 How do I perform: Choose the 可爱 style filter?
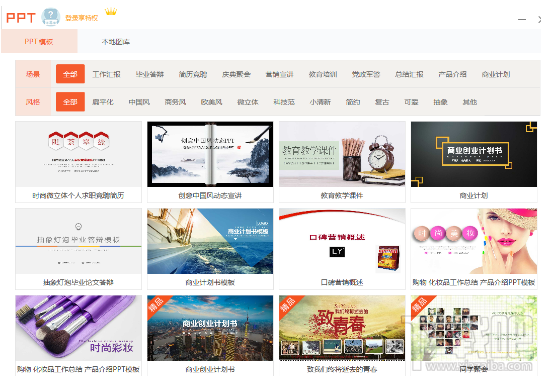pos(411,102)
